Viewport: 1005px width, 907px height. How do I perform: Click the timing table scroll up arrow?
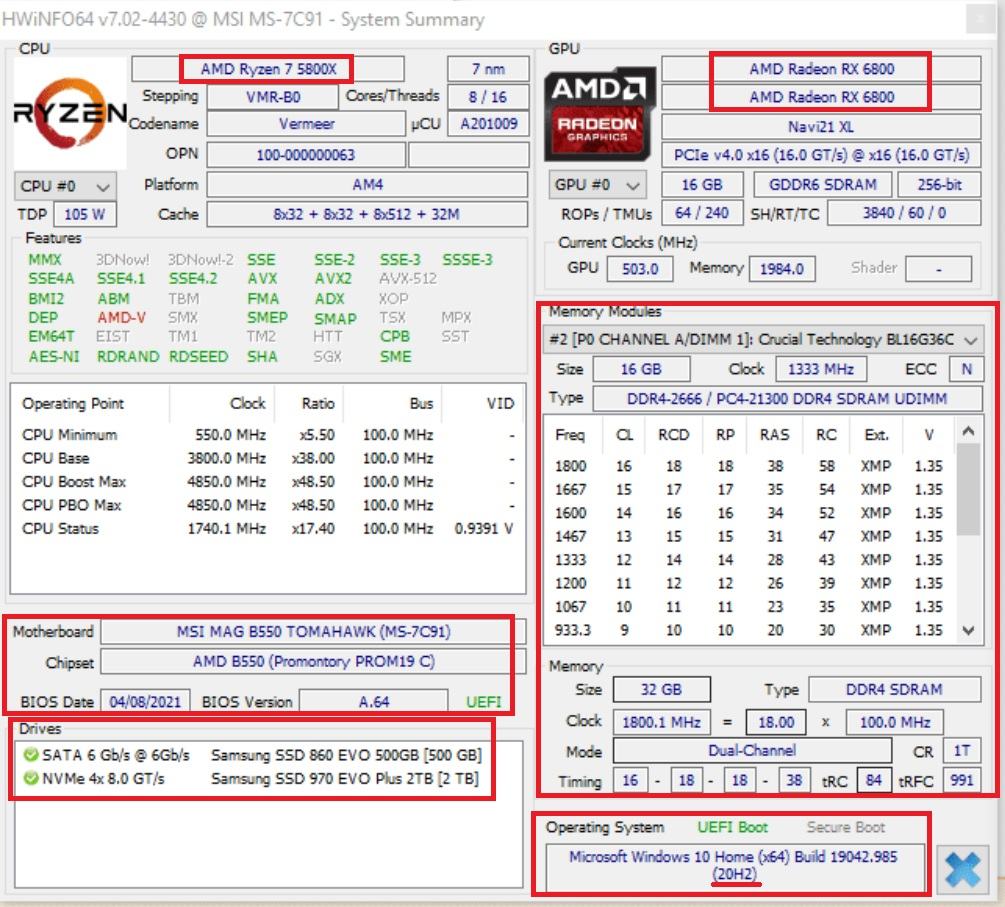(x=968, y=431)
